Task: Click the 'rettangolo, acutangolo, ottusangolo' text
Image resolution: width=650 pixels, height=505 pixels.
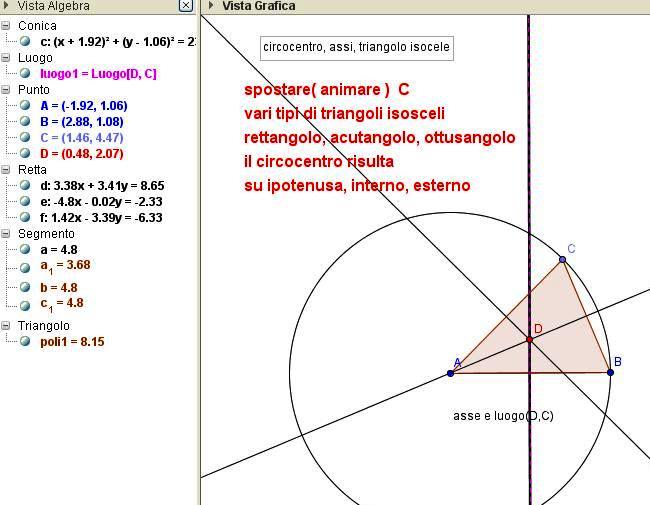Action: click(380, 138)
